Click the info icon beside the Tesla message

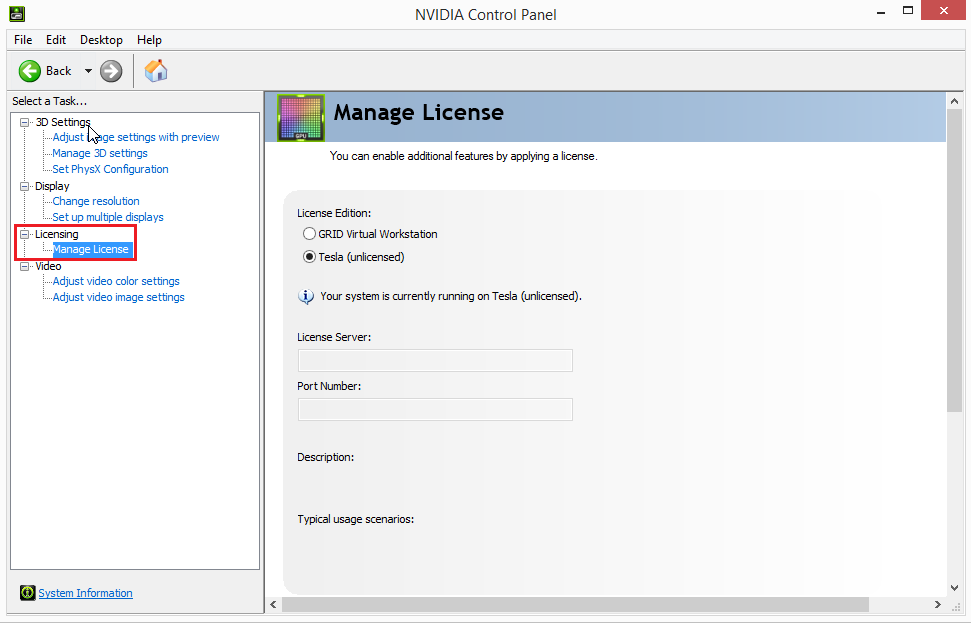(x=305, y=295)
